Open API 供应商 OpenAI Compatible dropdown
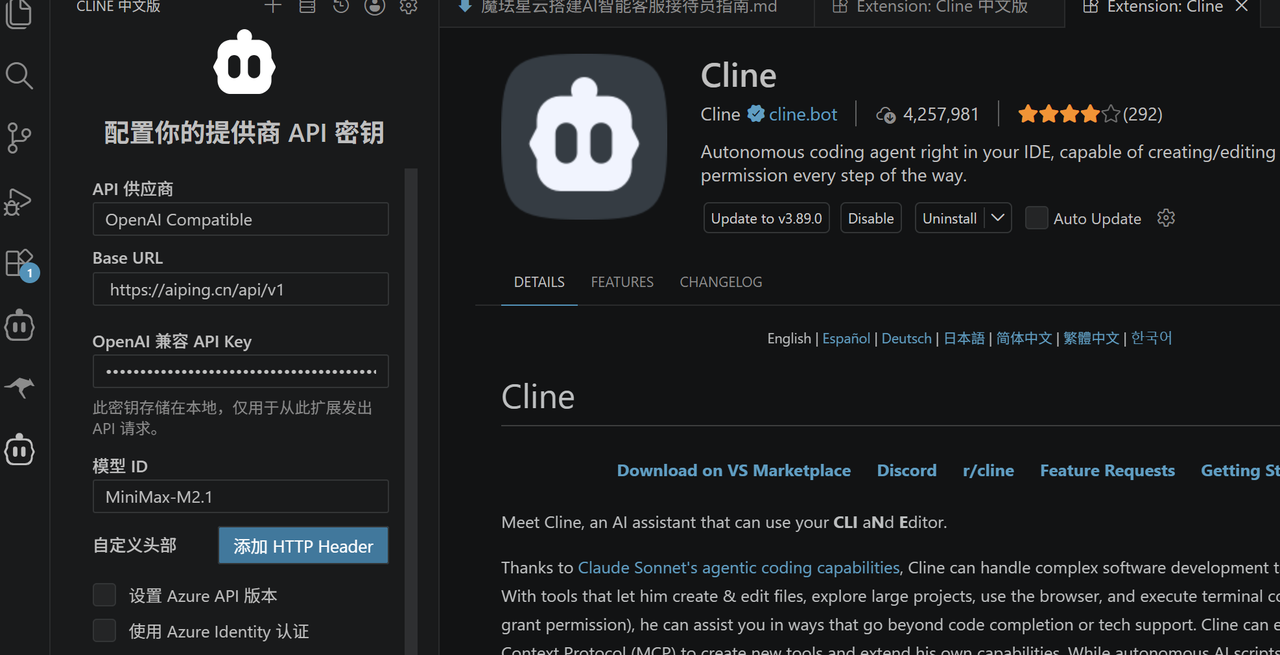 [240, 219]
